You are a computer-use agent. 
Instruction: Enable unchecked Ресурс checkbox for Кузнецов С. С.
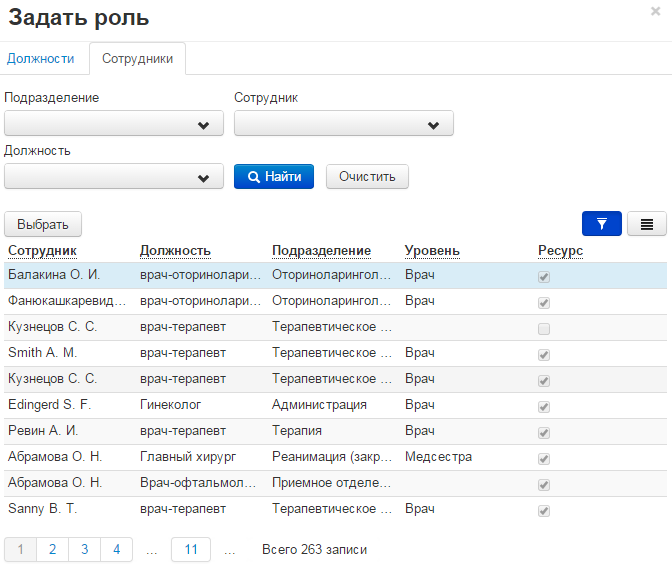point(544,329)
